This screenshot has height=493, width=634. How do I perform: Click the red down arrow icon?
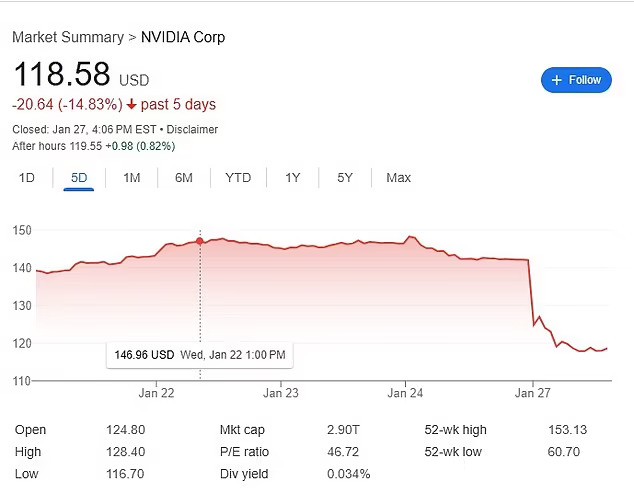click(x=131, y=105)
